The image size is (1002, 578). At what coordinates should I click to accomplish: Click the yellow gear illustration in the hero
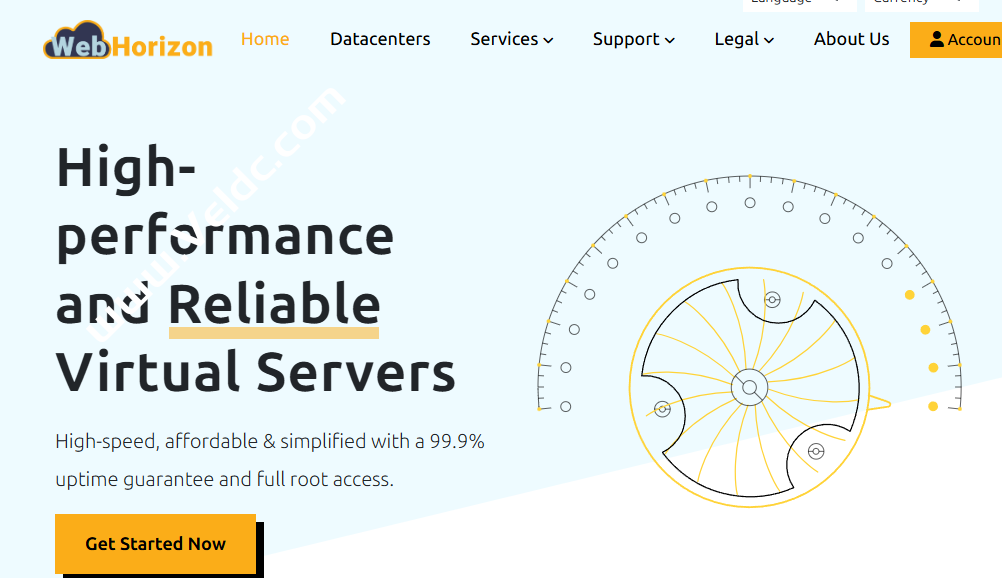pos(749,388)
